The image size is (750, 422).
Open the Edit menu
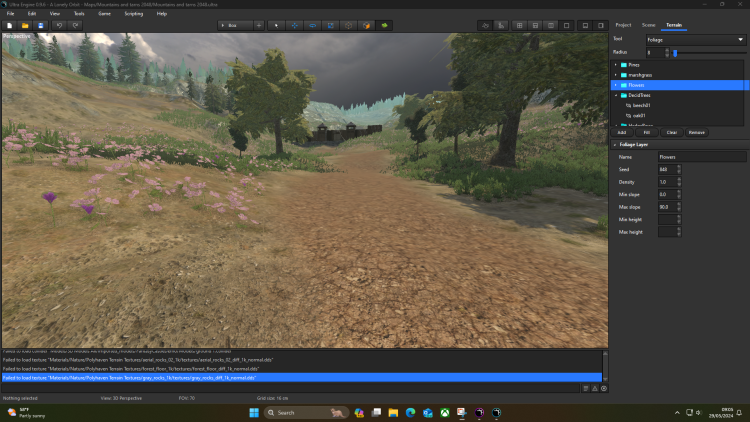point(32,13)
